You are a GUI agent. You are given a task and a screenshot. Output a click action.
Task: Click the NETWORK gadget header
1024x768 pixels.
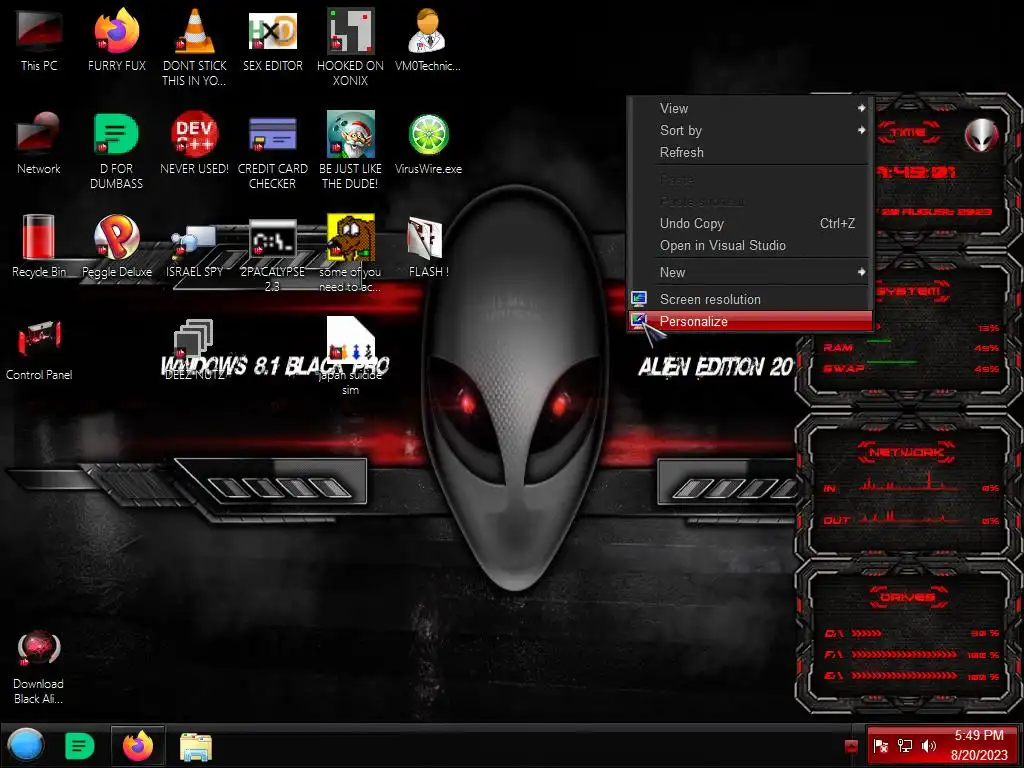[906, 452]
